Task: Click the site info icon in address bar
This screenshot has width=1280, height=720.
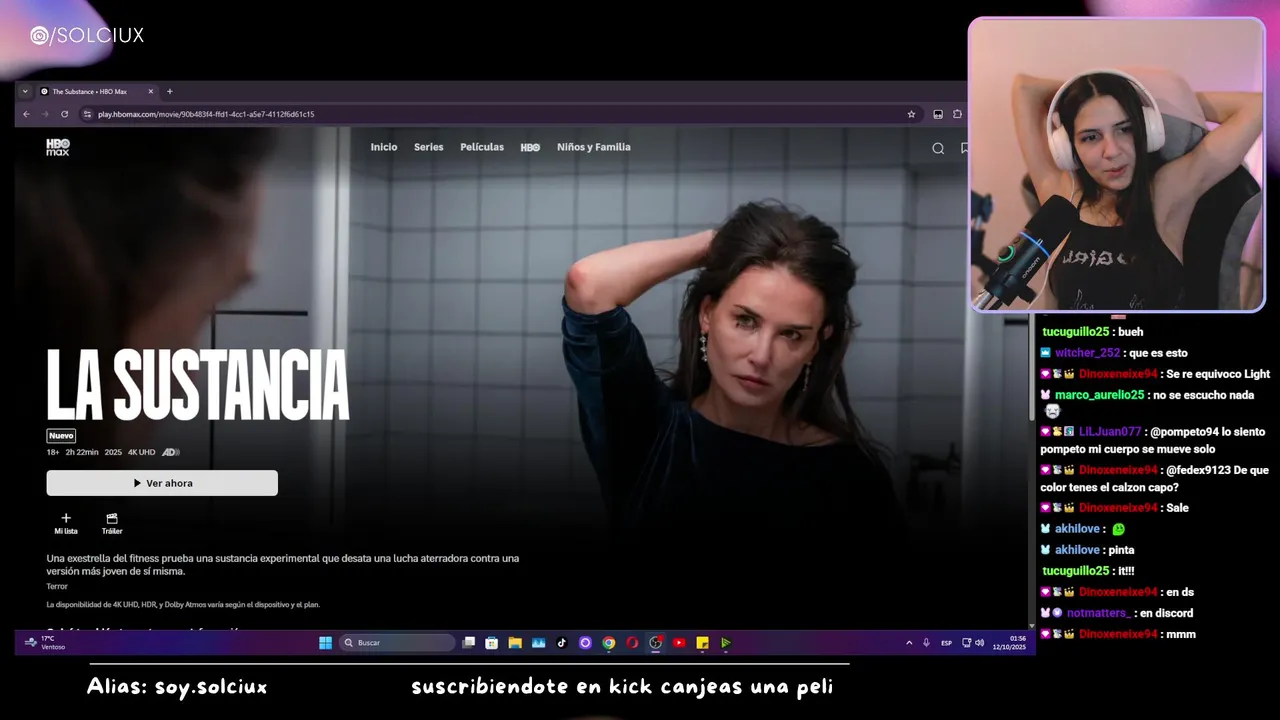Action: [x=87, y=114]
